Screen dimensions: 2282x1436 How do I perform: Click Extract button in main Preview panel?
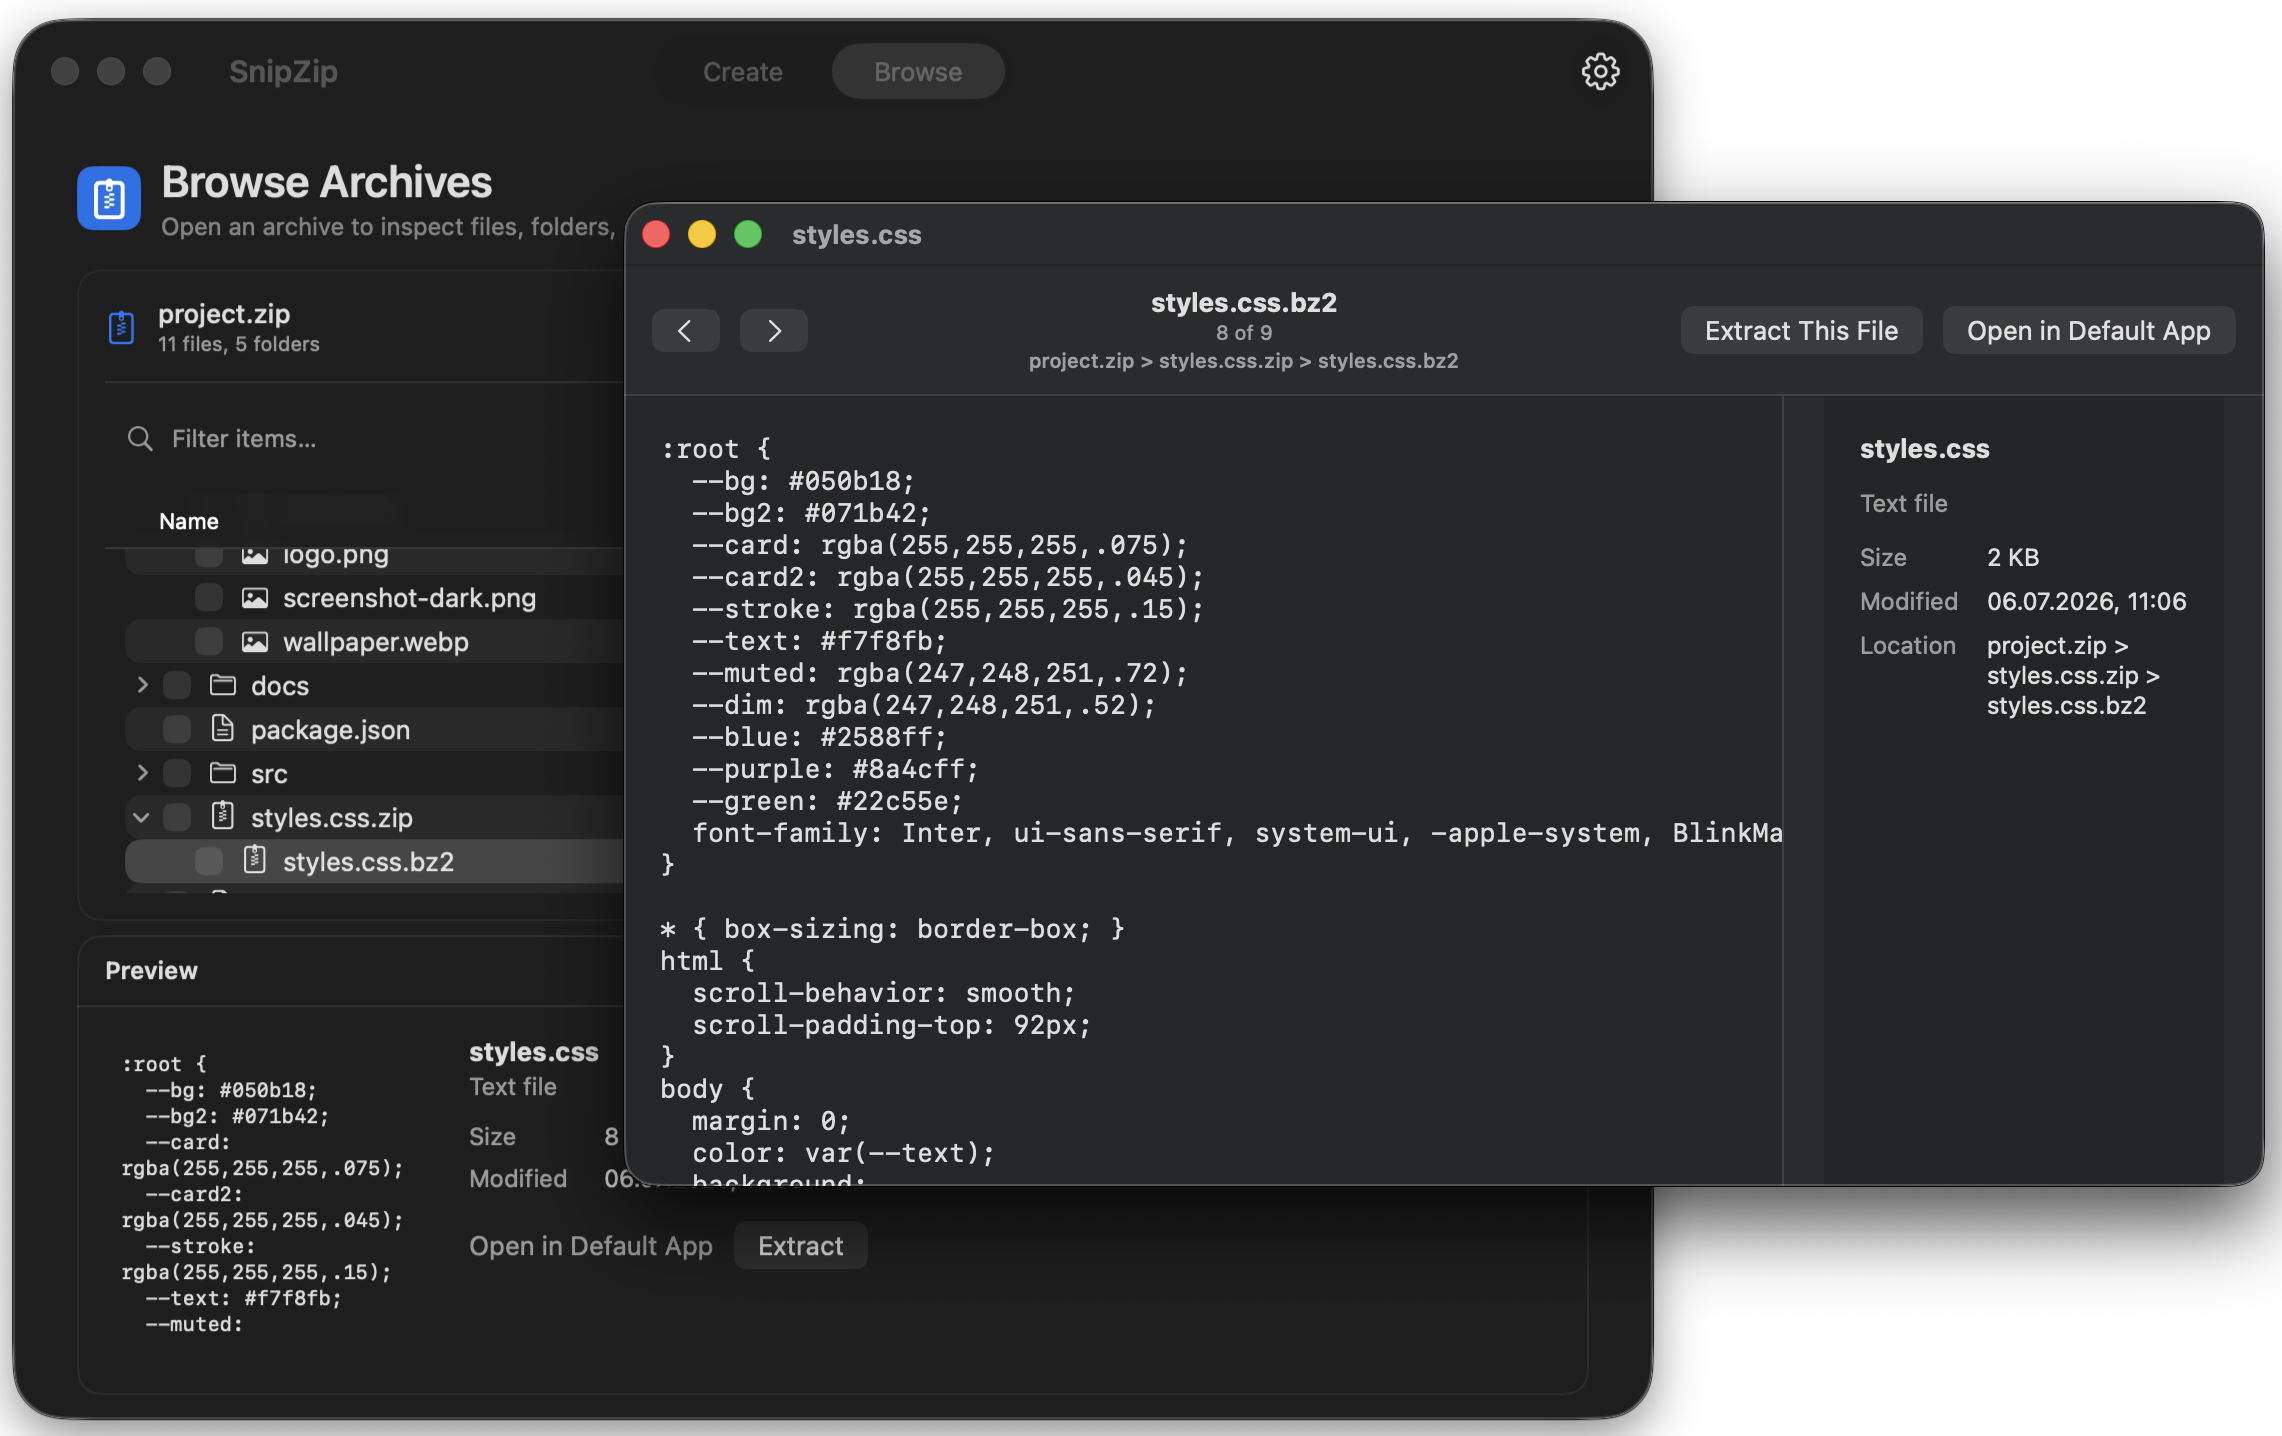800,1246
